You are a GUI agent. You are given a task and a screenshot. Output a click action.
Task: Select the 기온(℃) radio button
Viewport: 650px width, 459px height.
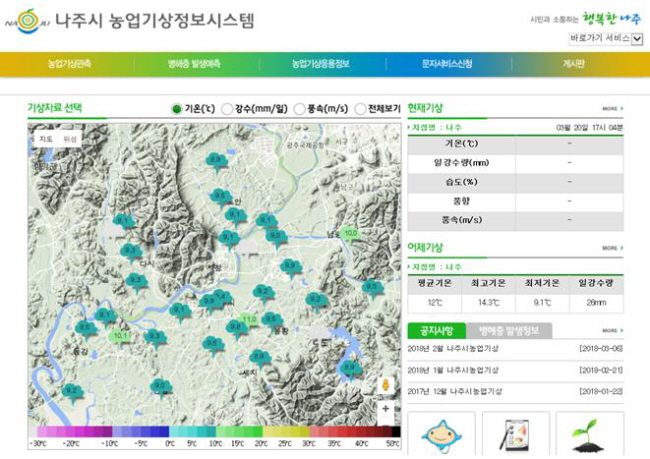pos(177,108)
